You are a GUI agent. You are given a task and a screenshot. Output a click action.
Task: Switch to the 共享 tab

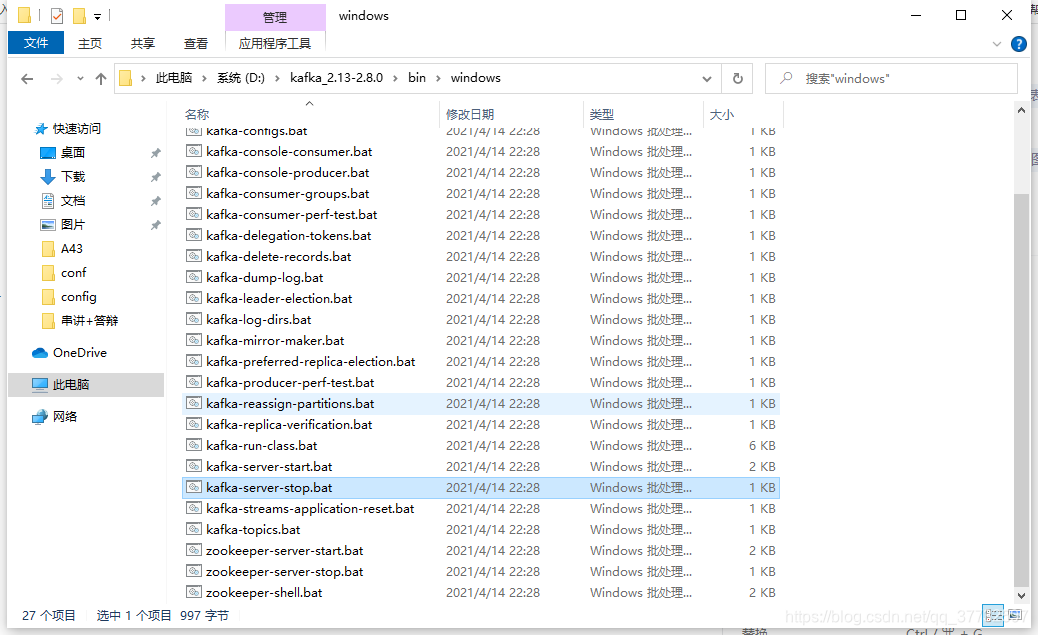[x=143, y=44]
